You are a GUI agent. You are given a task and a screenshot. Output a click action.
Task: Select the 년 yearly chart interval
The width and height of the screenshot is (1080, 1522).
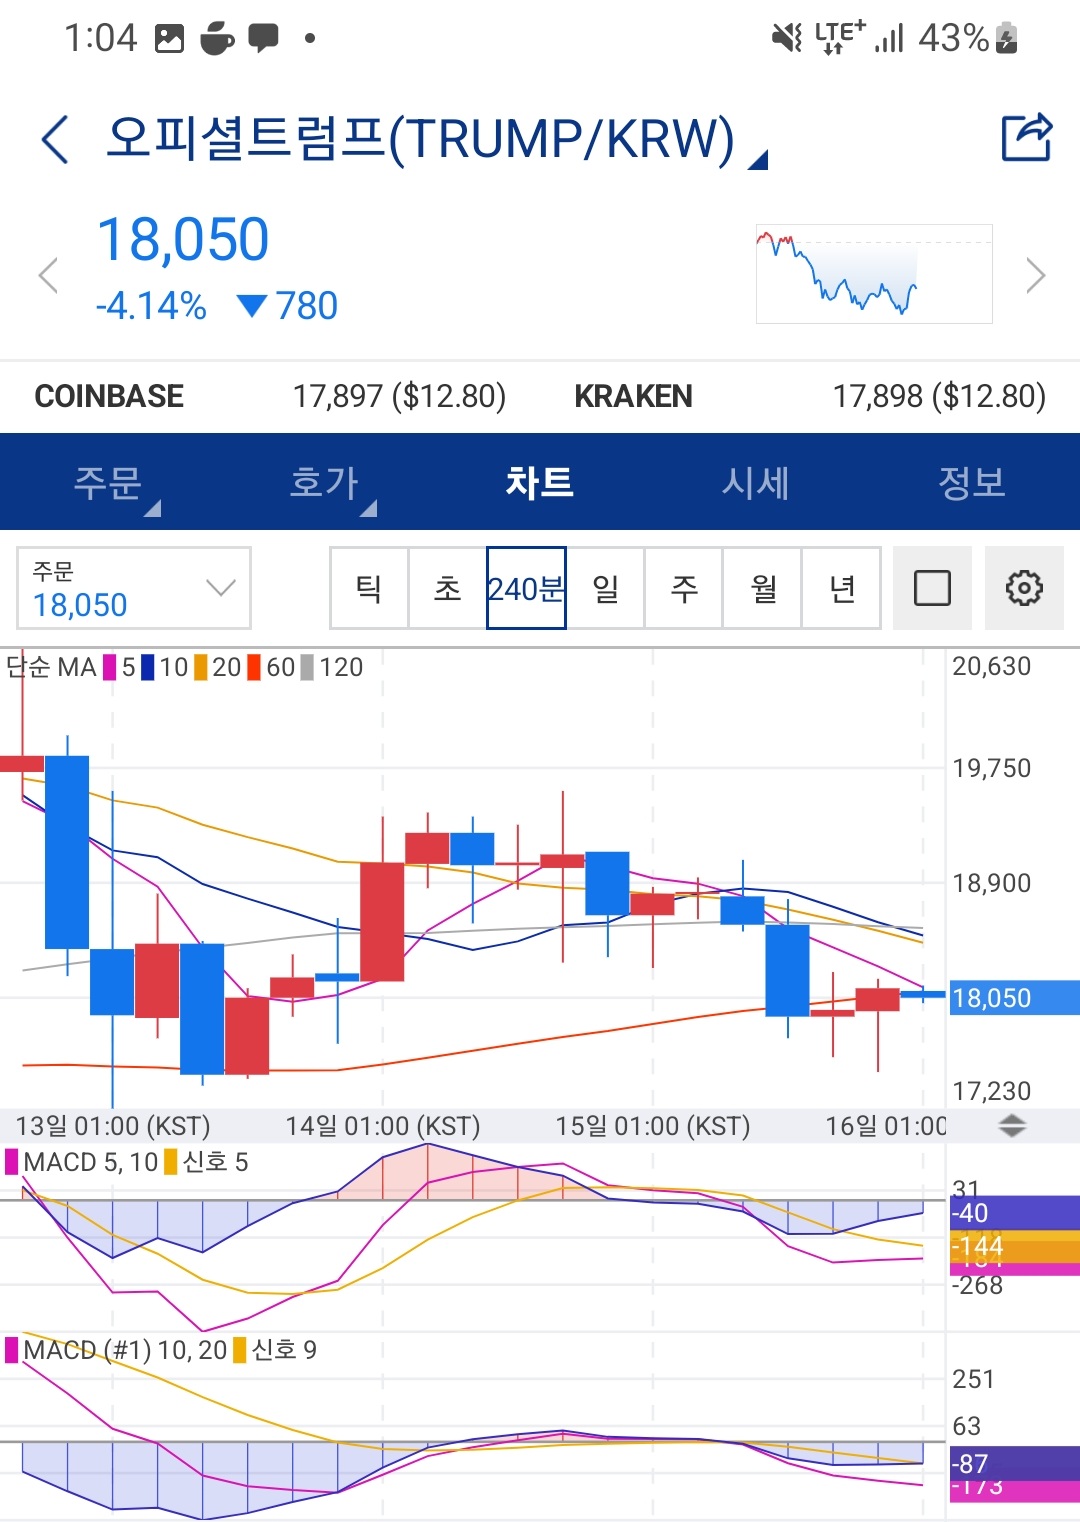[842, 588]
